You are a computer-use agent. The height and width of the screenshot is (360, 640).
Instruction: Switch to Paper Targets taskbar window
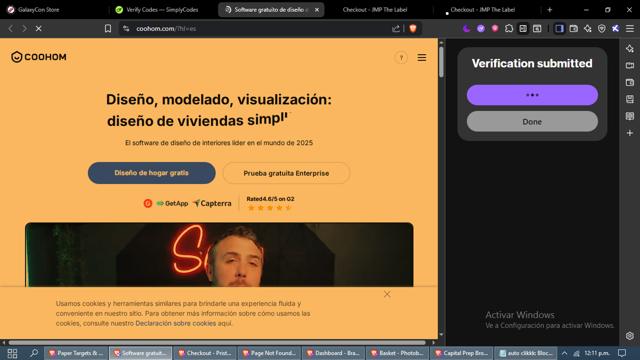(x=76, y=353)
